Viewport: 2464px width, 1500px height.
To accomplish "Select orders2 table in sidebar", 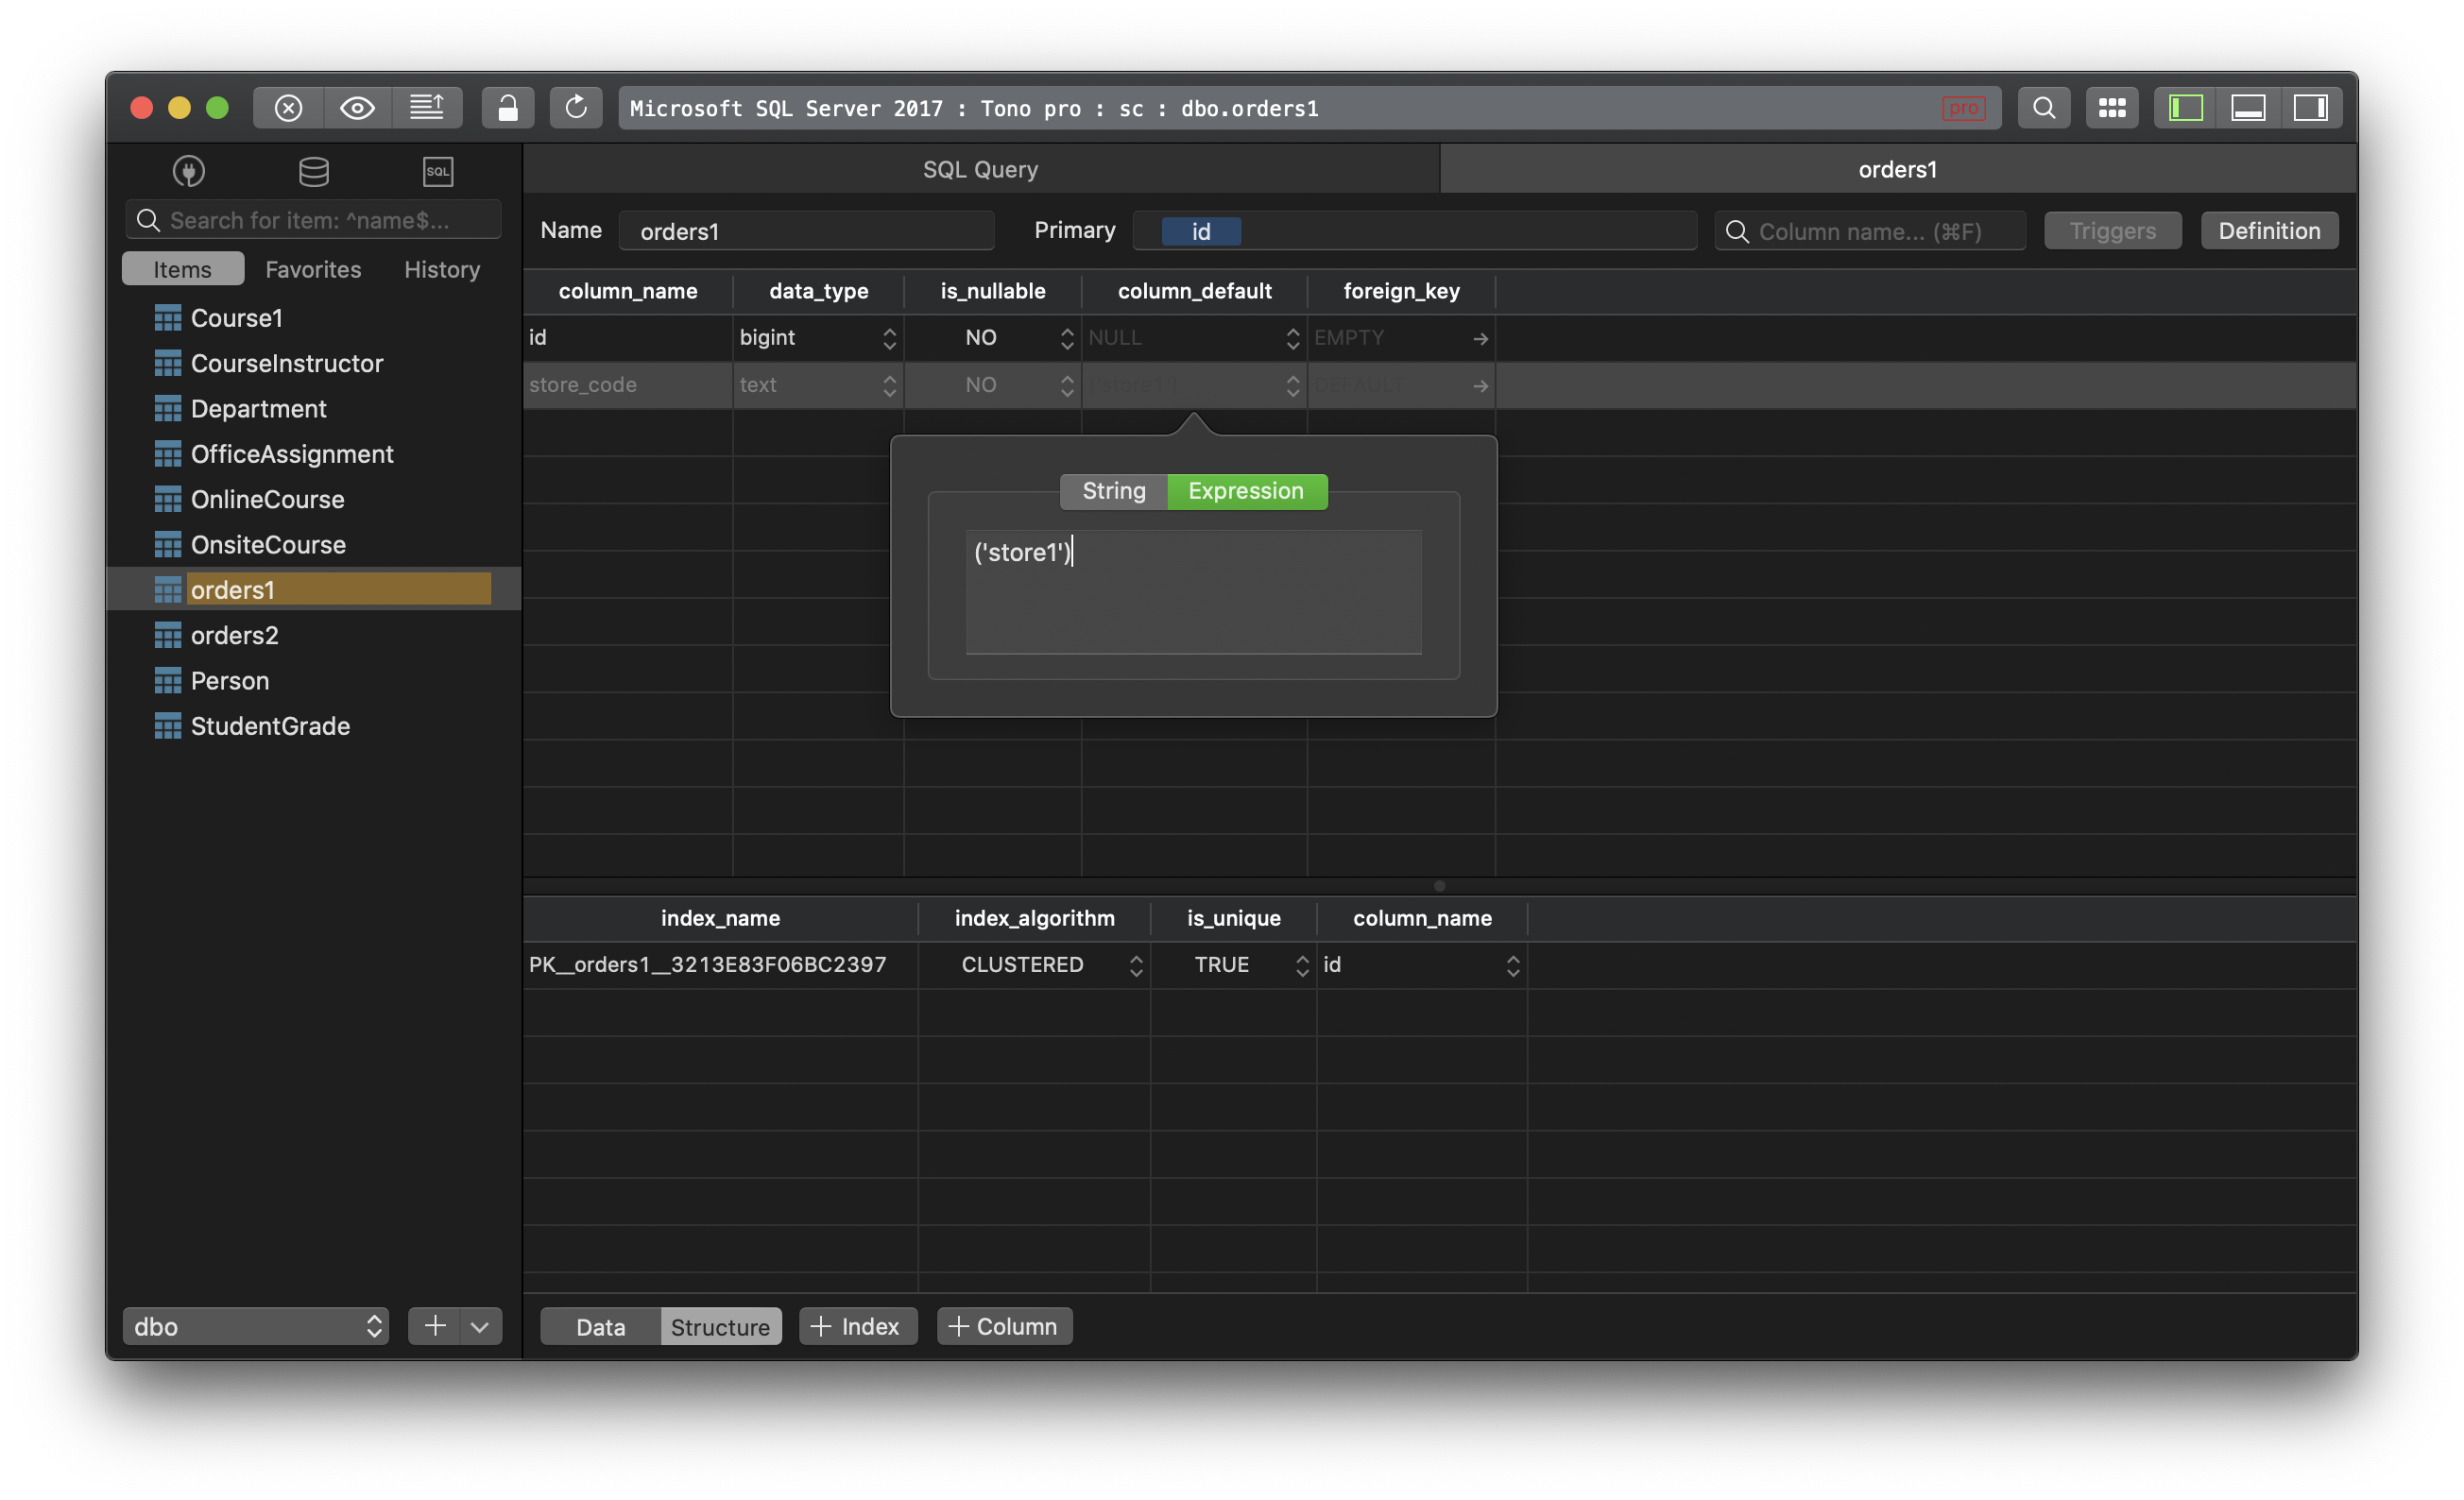I will [234, 632].
